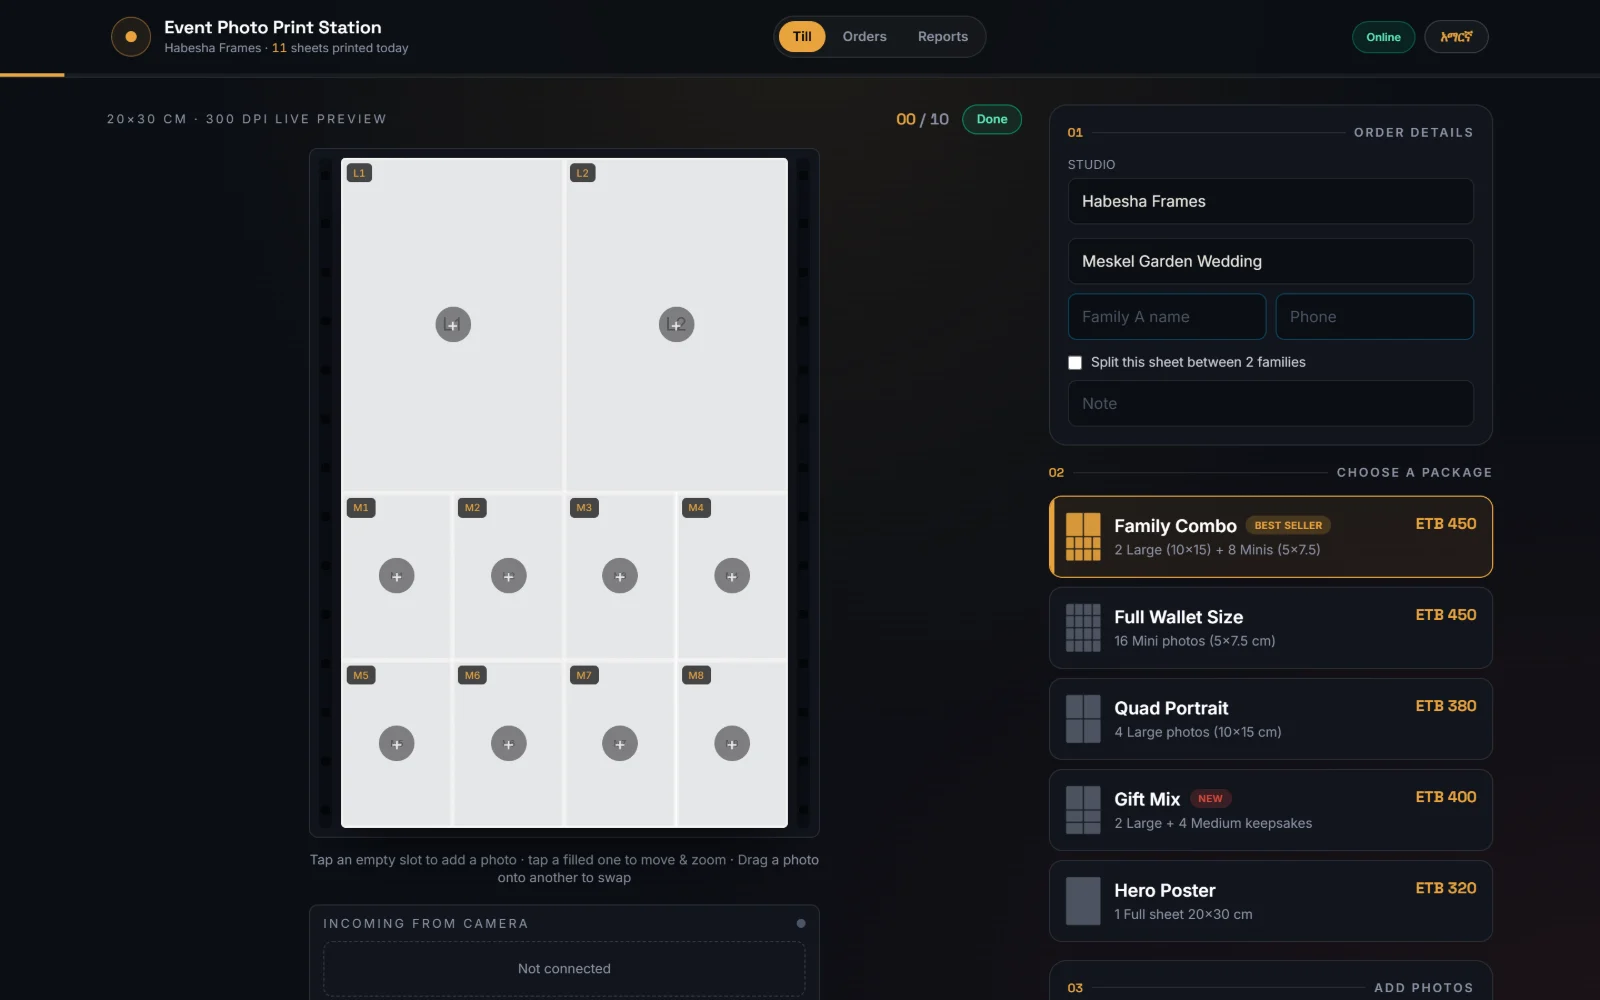The image size is (1600, 1000).
Task: Open the Reports tab
Action: coord(943,37)
